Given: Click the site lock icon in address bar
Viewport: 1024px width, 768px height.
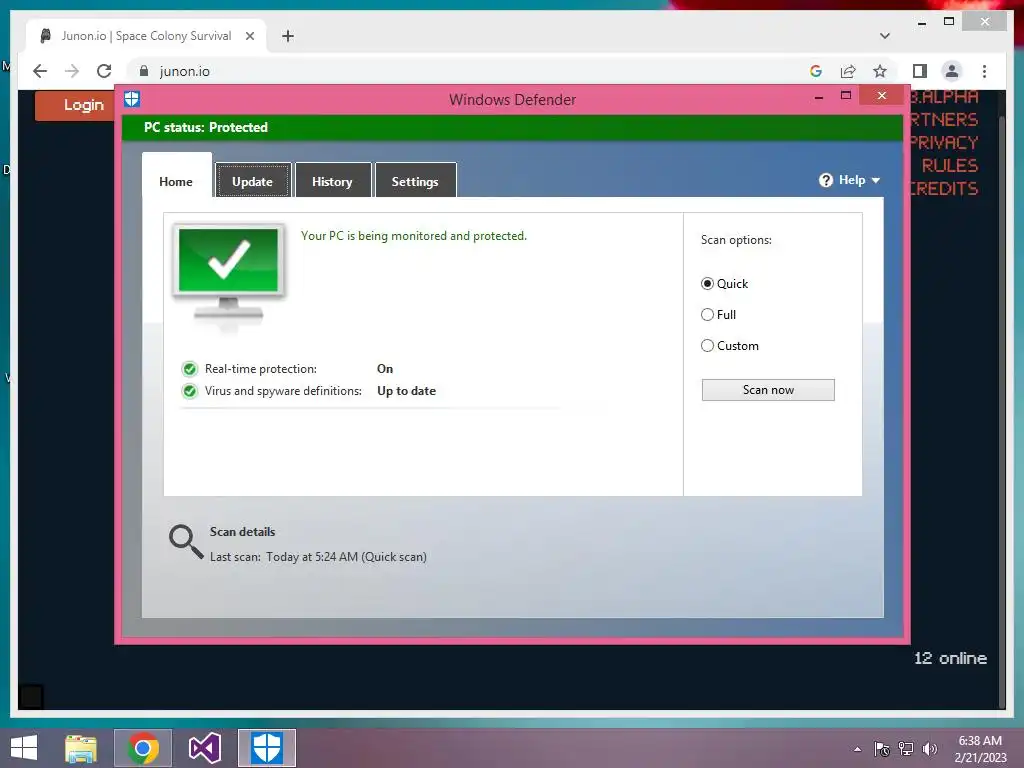Looking at the screenshot, I should coord(144,71).
